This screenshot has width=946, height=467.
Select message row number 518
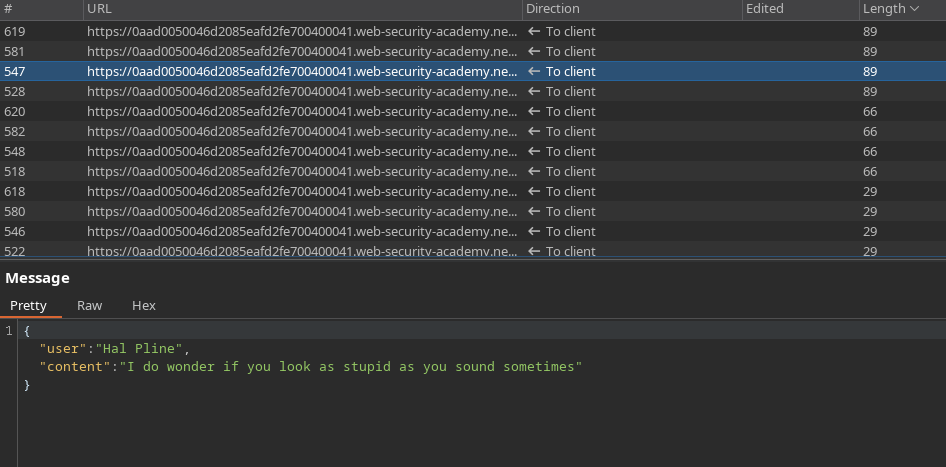click(300, 171)
